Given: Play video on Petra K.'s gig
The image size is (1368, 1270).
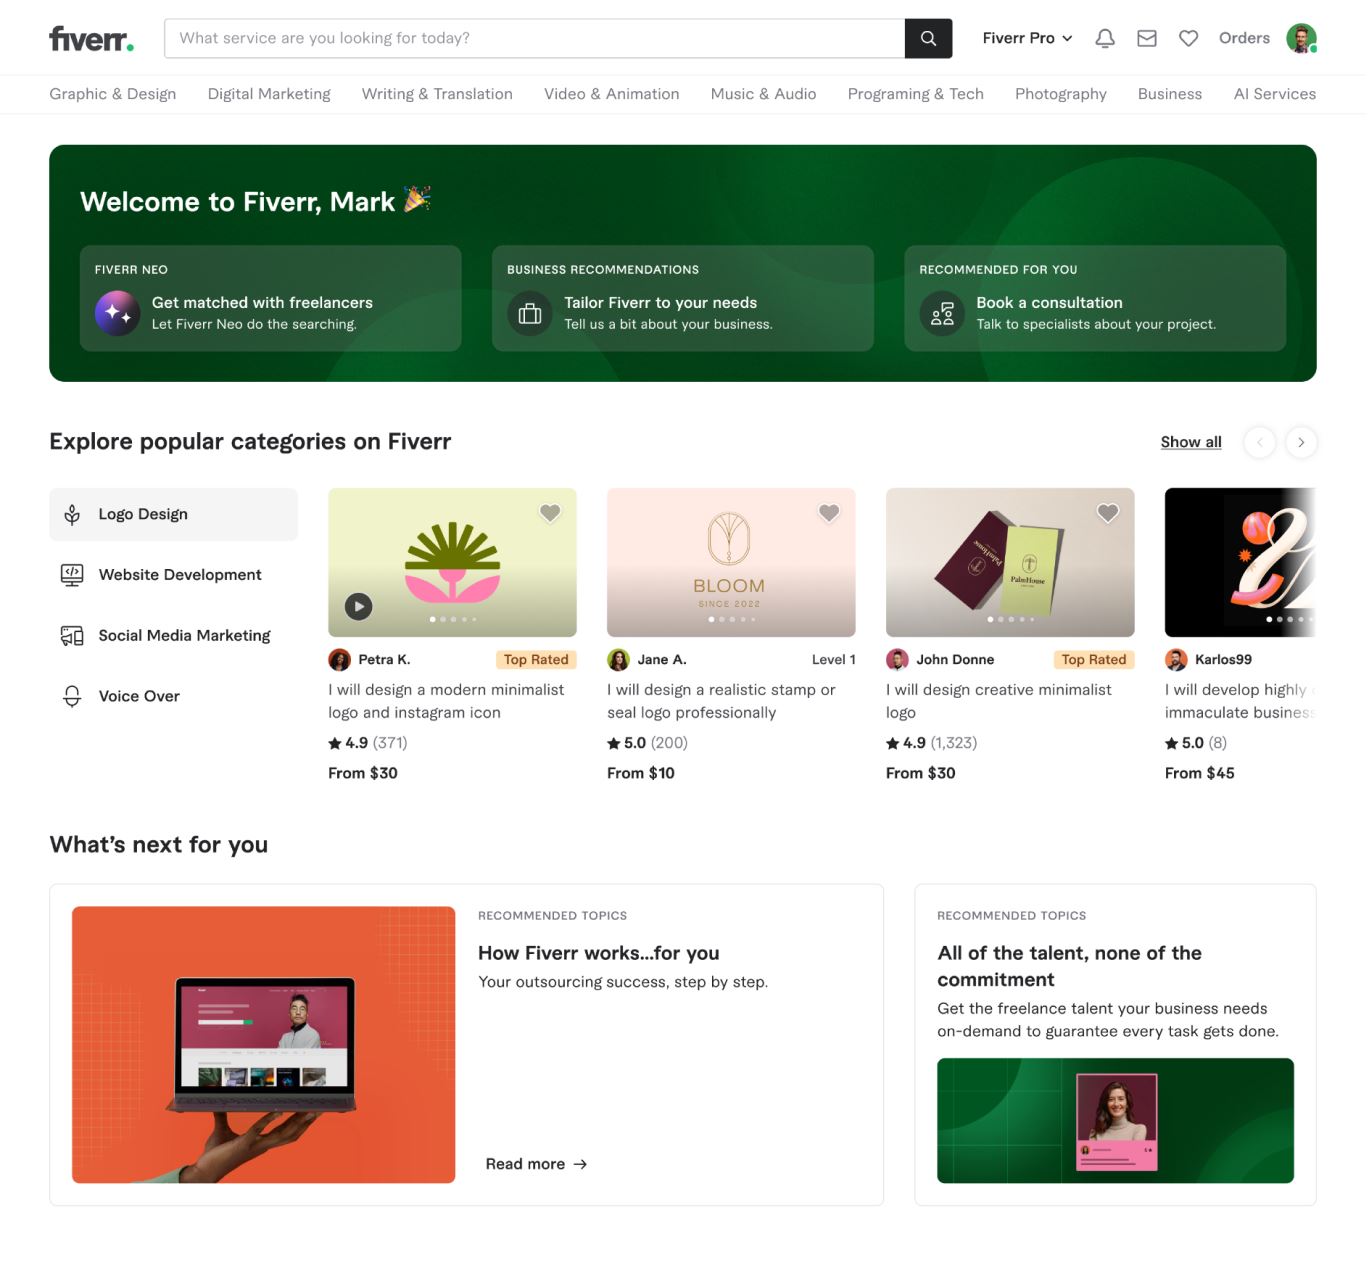Looking at the screenshot, I should (358, 606).
